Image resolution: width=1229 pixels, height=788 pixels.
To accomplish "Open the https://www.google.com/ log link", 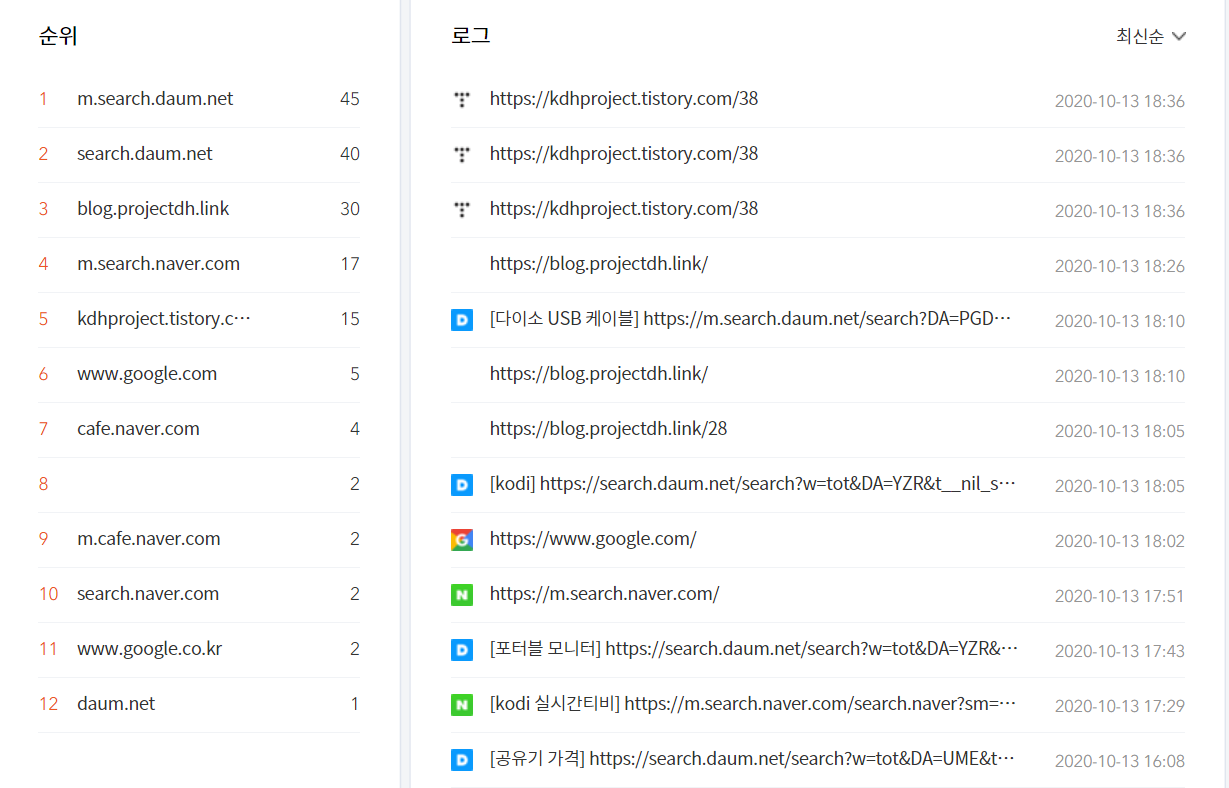I will click(593, 539).
